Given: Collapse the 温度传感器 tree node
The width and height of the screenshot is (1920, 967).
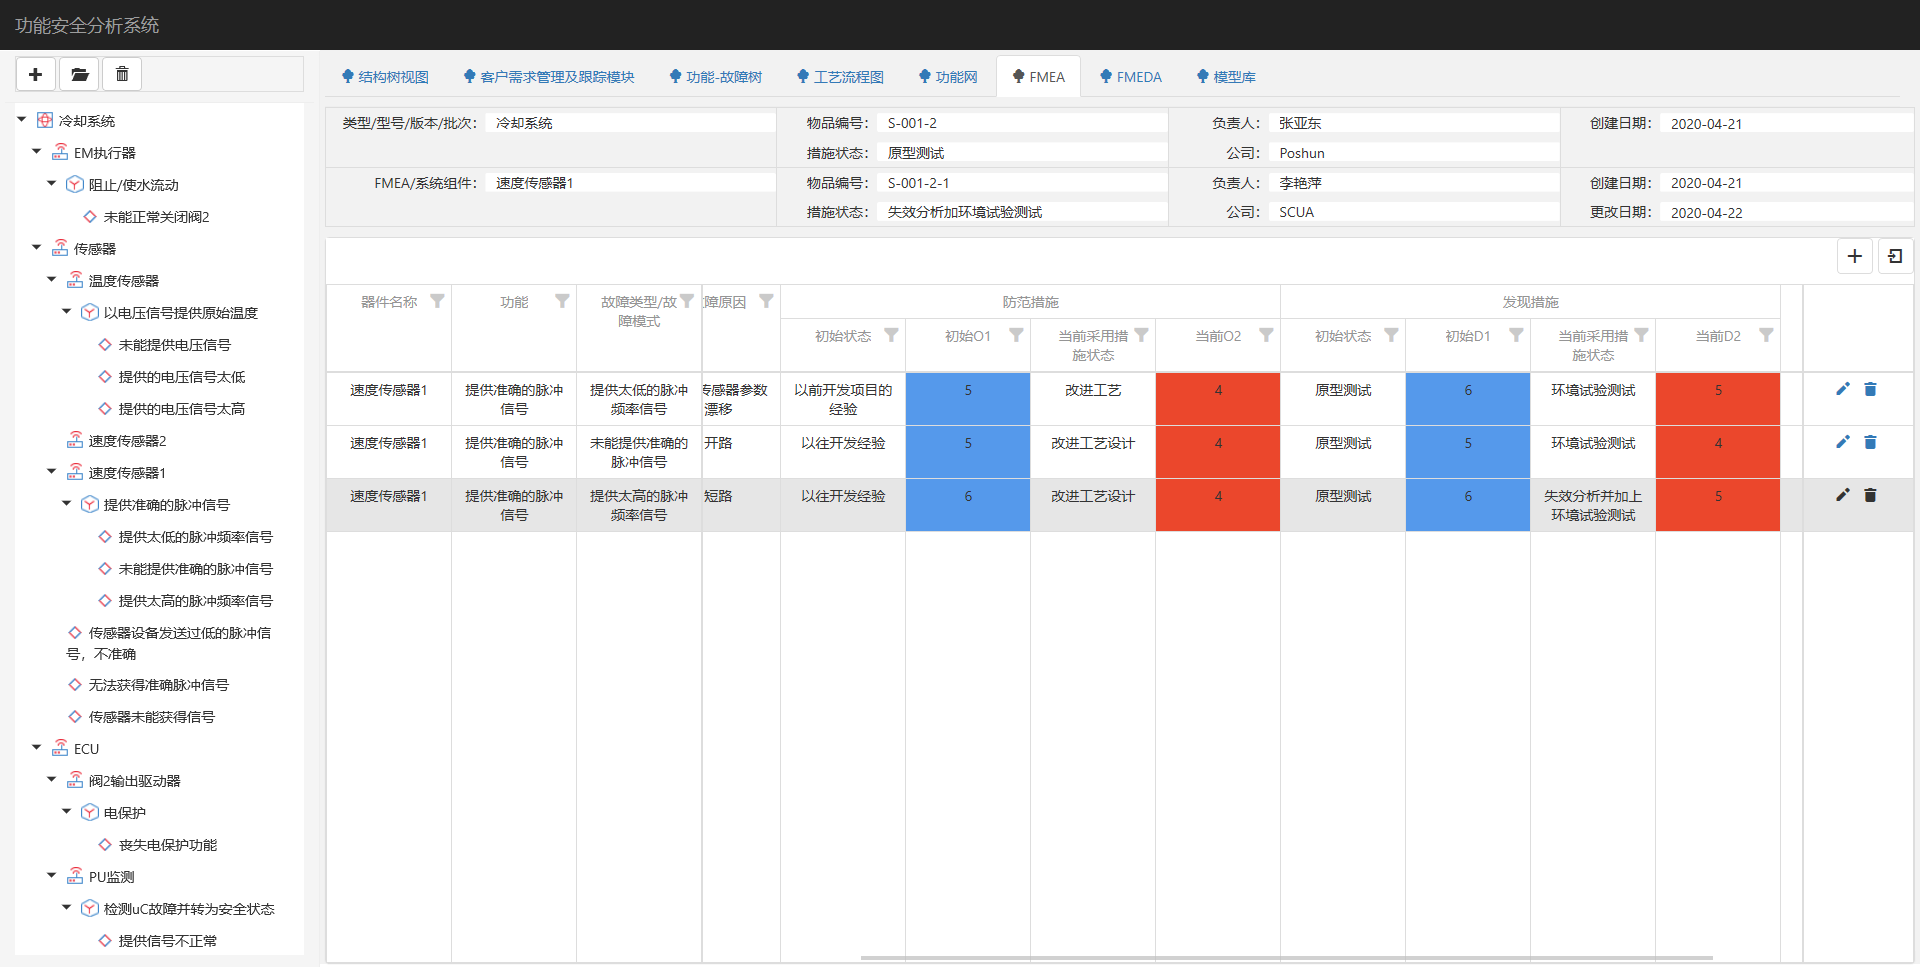Looking at the screenshot, I should [x=52, y=280].
